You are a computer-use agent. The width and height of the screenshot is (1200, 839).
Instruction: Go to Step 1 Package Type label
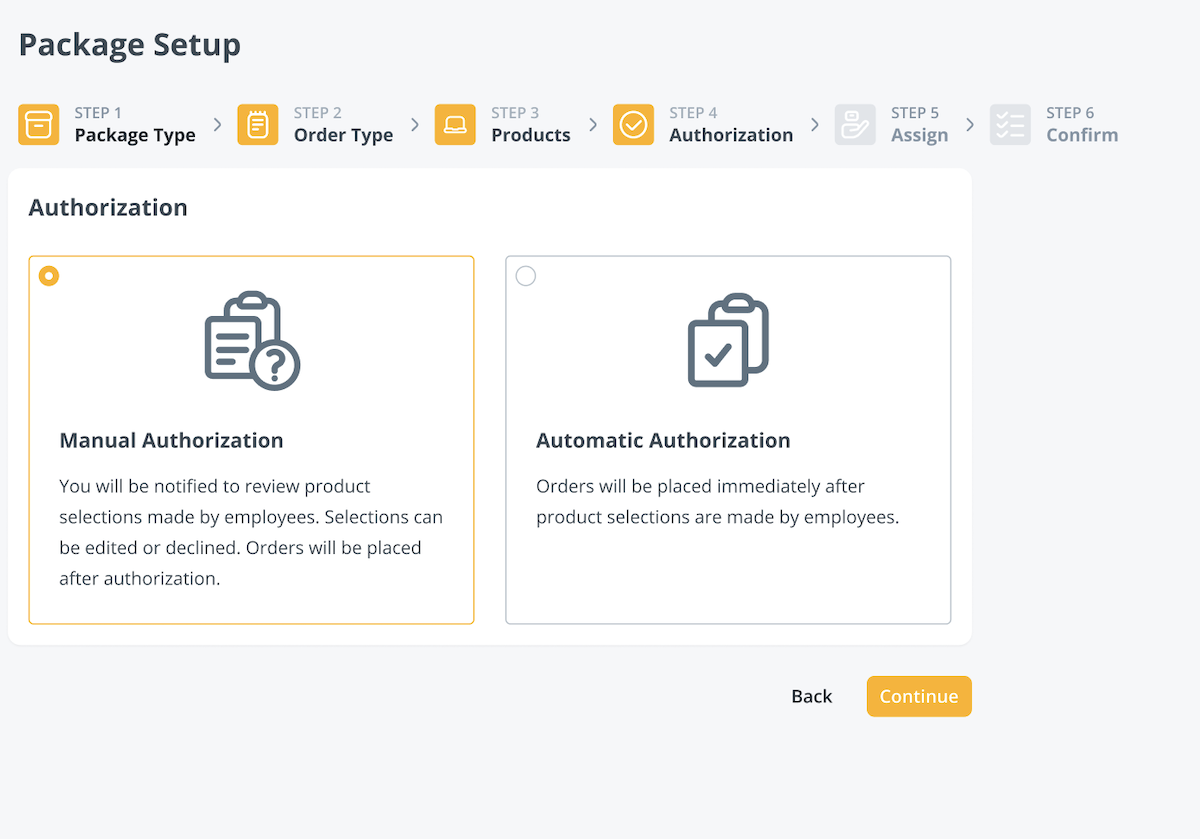pyautogui.click(x=135, y=135)
